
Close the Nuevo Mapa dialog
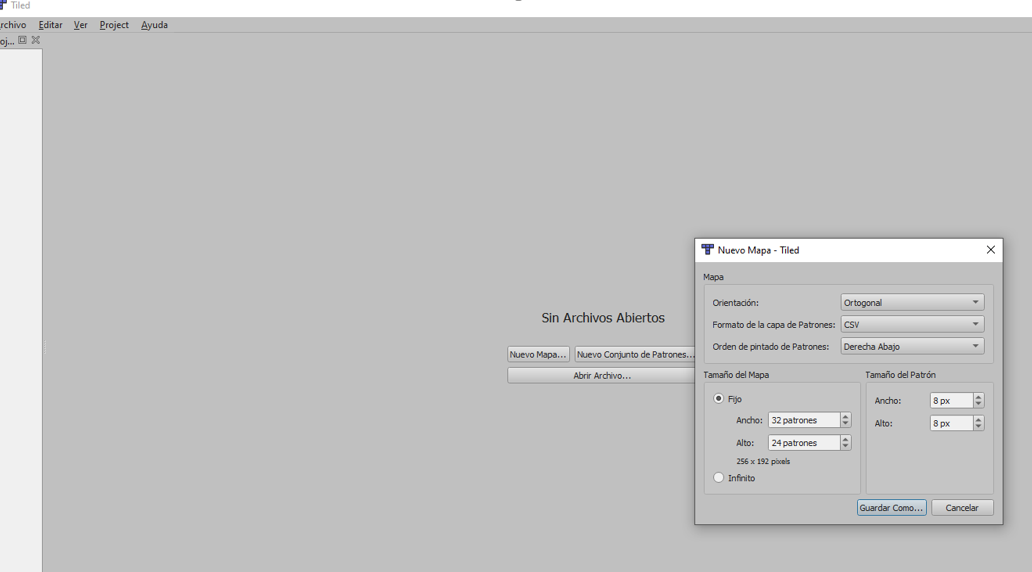990,250
